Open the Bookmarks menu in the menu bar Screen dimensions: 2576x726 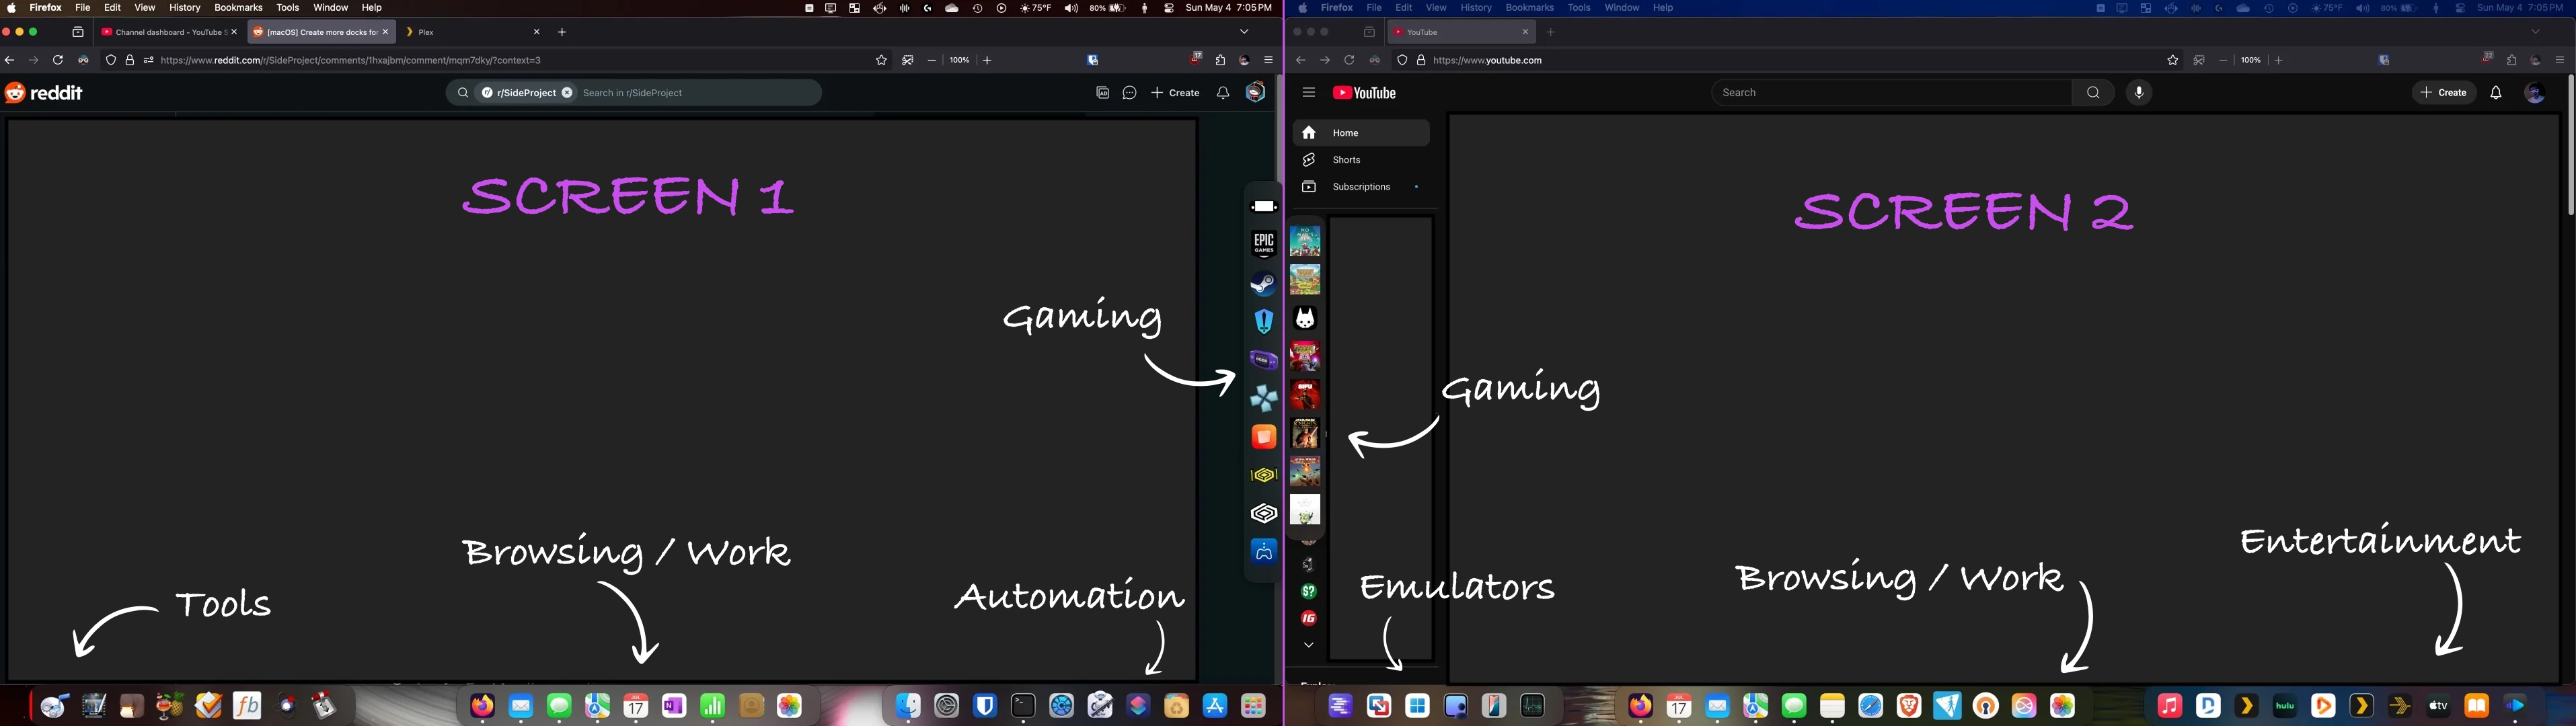coord(238,7)
